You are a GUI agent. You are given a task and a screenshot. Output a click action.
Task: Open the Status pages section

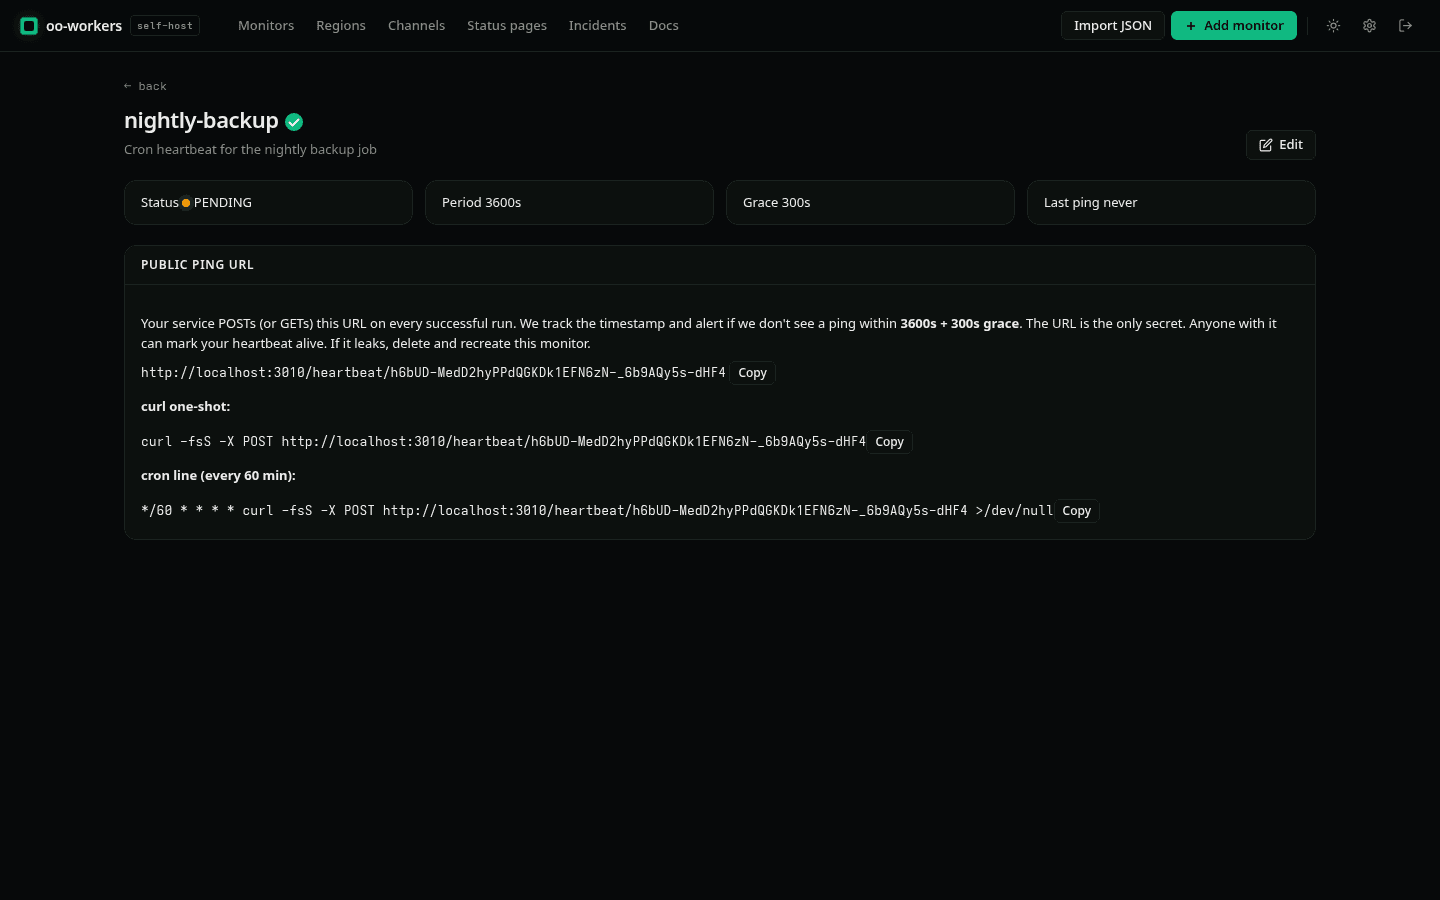point(507,26)
